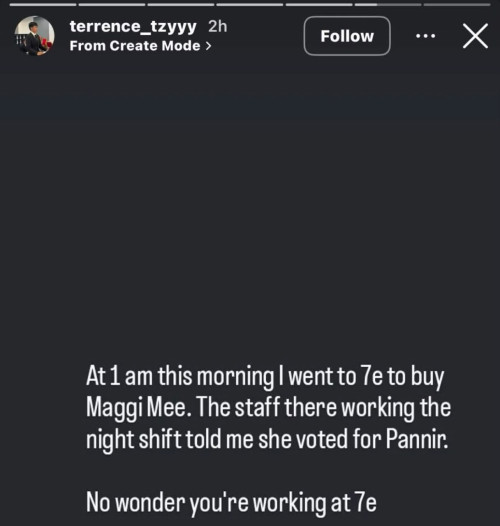Open the three-dot more options menu
This screenshot has width=500, height=526.
pos(426,36)
